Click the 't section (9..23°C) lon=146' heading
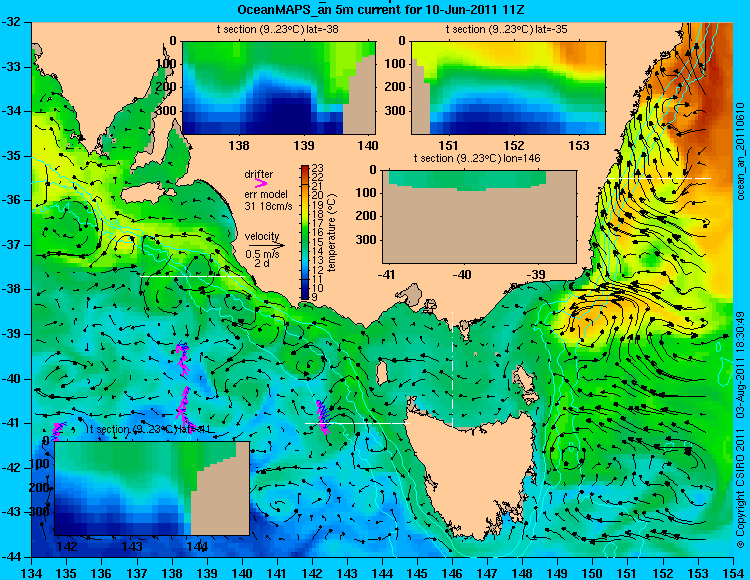Viewport: 750px width, 580px height. [477, 158]
